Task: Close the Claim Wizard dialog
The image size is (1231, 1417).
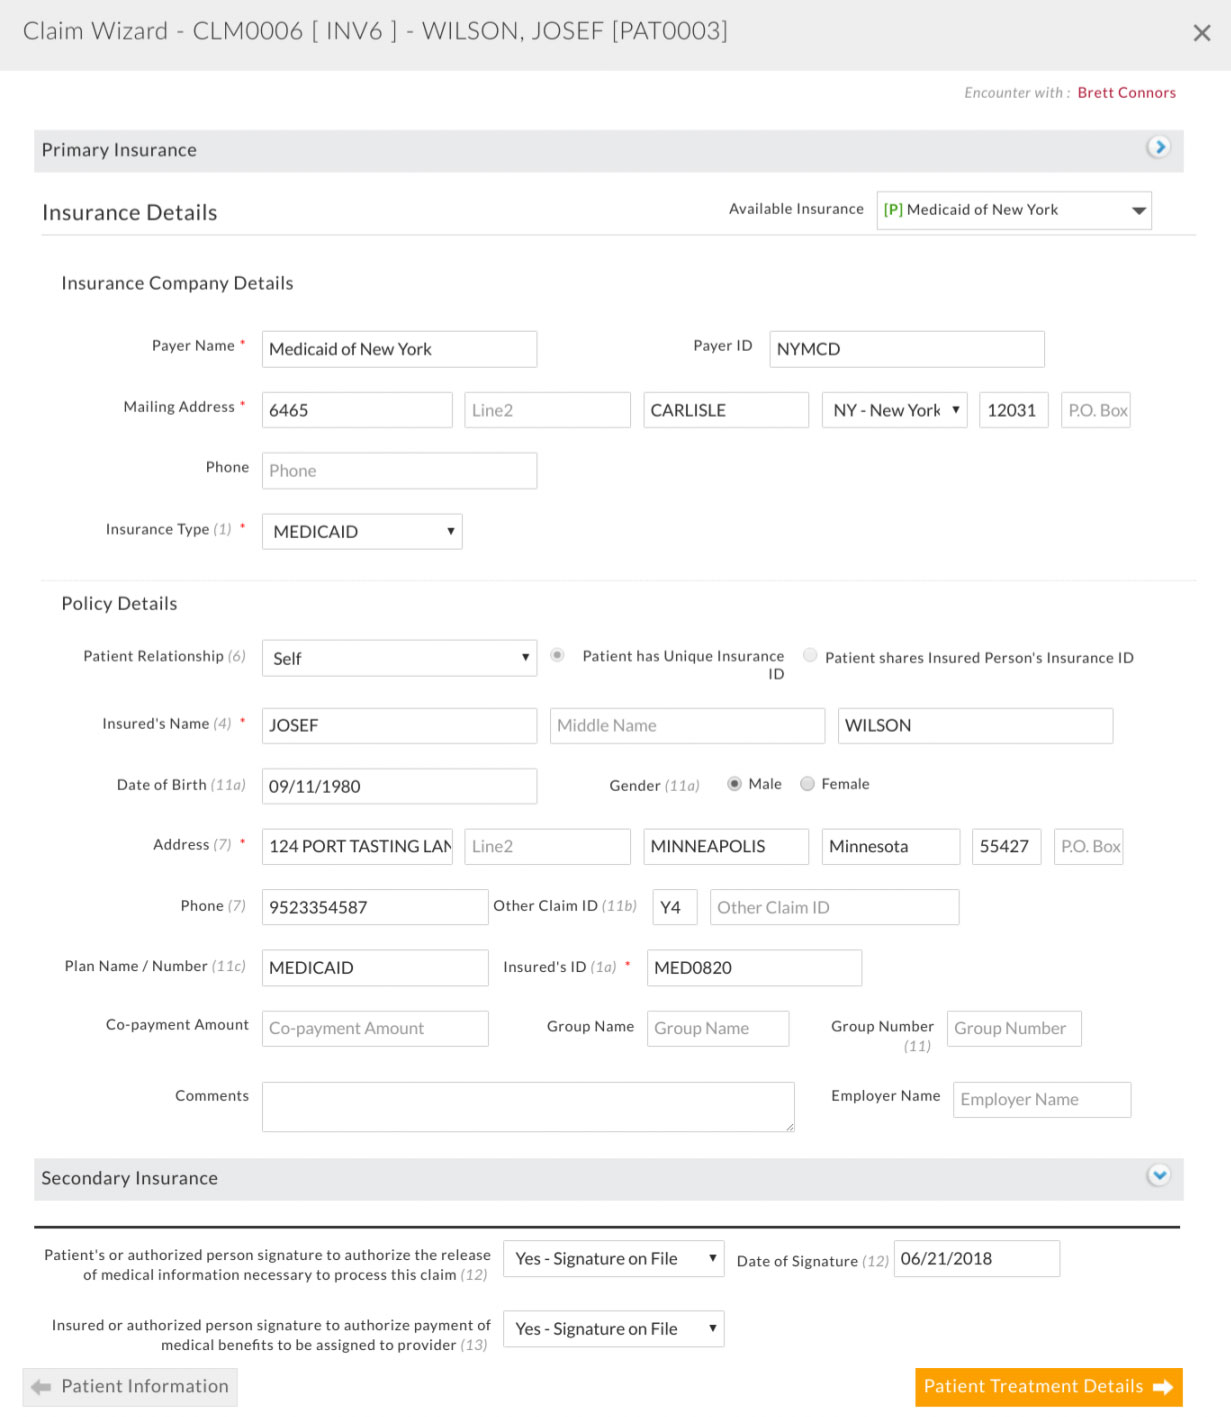Action: tap(1201, 33)
